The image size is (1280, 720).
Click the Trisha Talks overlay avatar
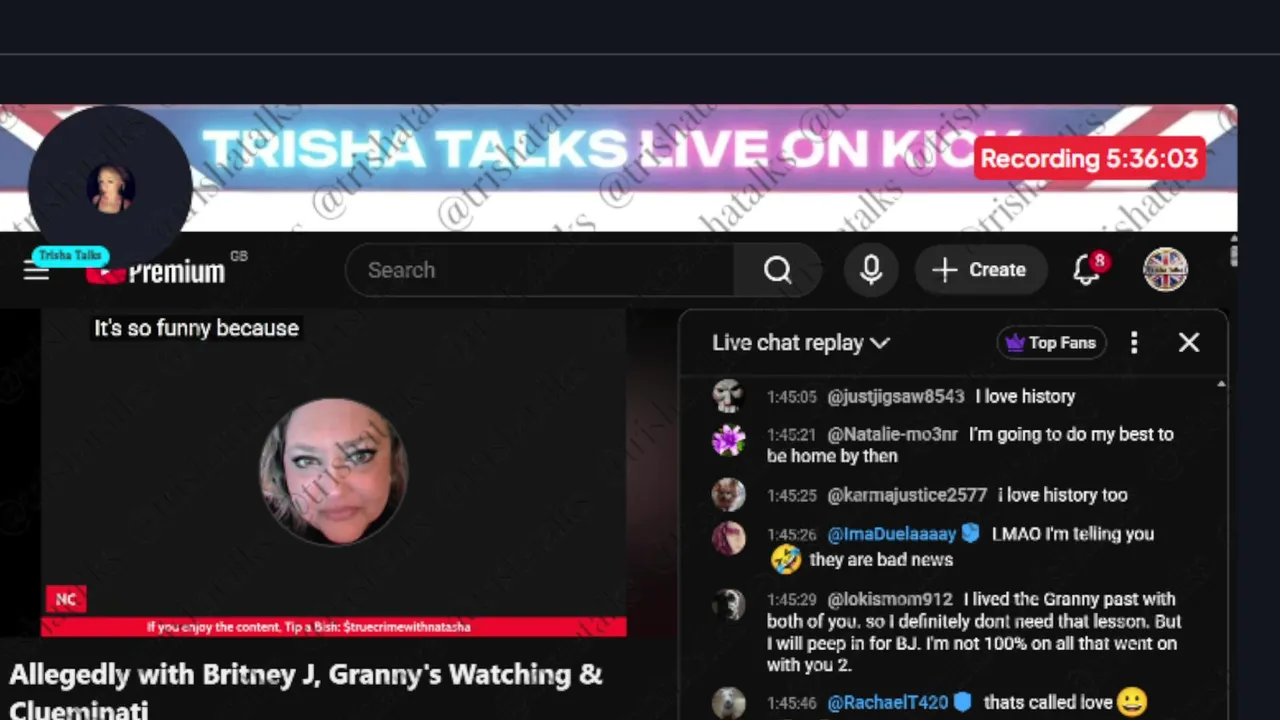coord(110,187)
